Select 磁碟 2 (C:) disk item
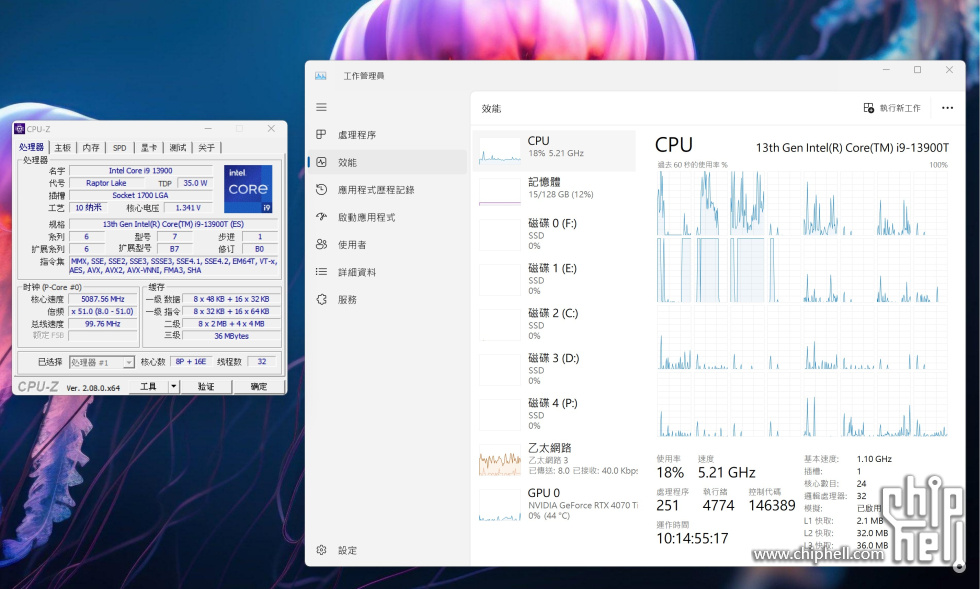Viewport: 980px width, 589px height. 554,324
